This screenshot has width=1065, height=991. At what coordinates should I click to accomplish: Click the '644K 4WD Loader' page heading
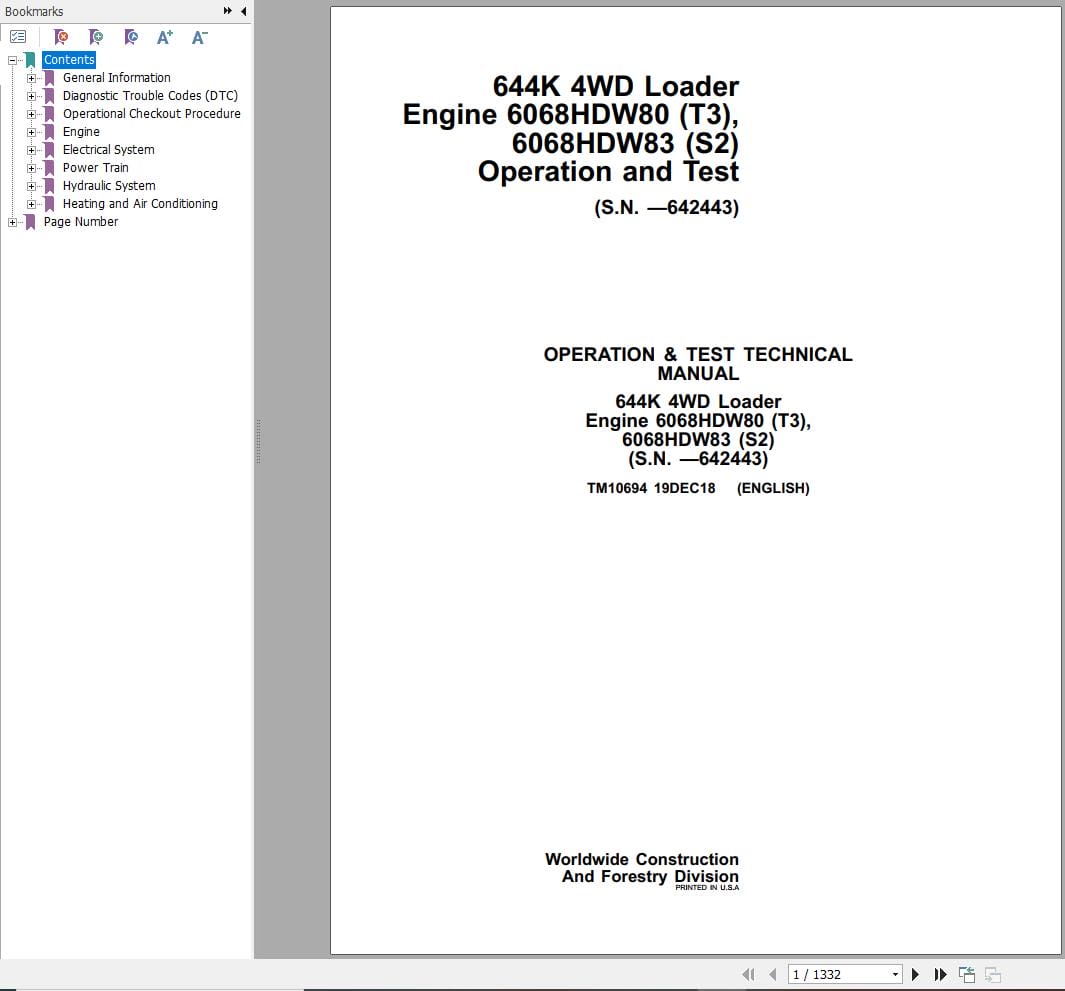pos(615,86)
